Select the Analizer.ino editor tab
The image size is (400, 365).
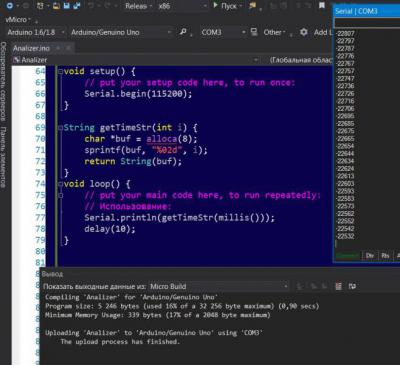pos(31,48)
